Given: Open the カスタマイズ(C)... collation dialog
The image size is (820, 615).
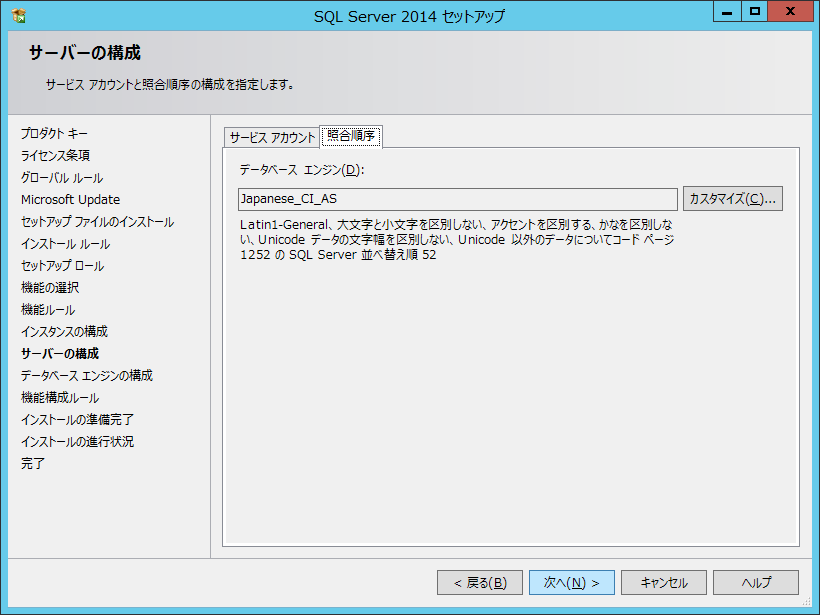Looking at the screenshot, I should pyautogui.click(x=732, y=199).
